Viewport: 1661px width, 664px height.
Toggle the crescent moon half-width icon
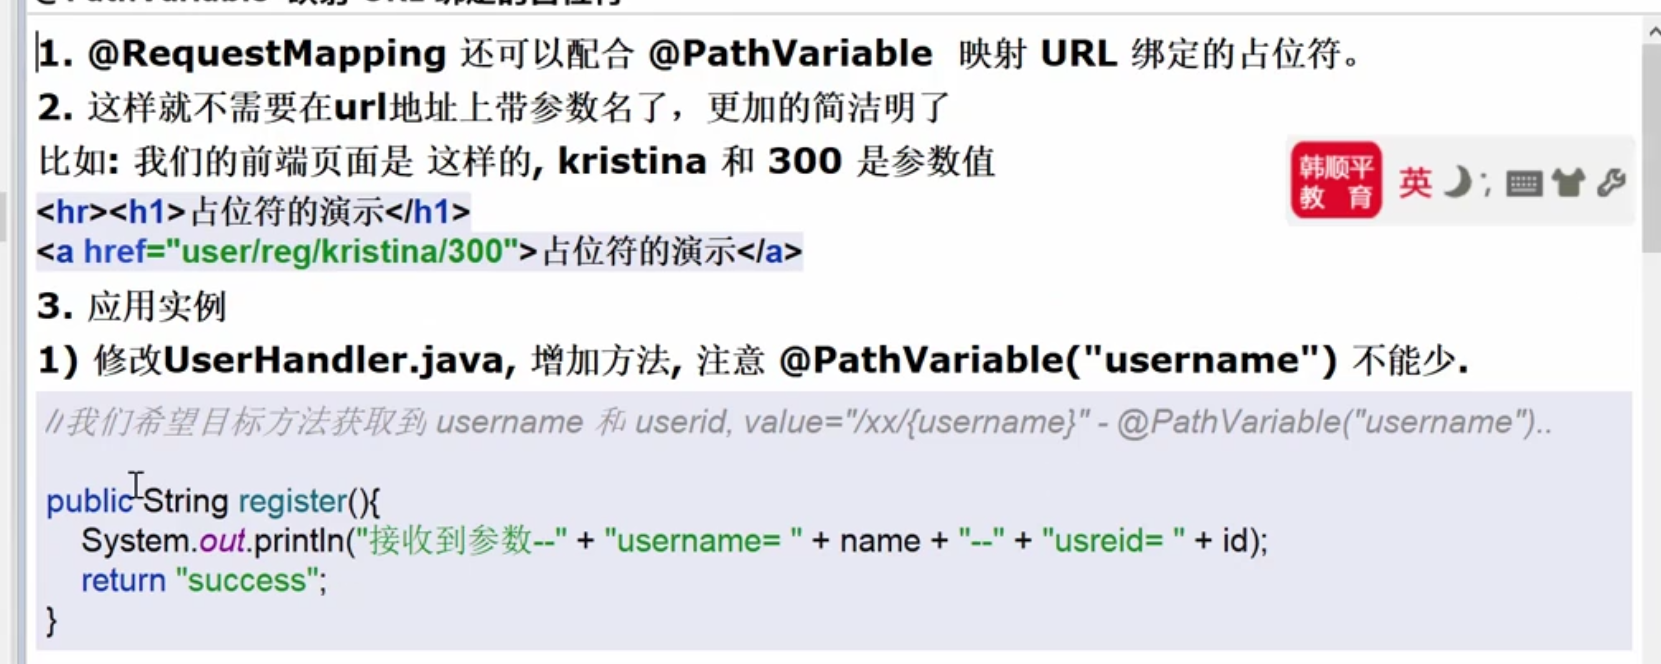coord(1459,182)
